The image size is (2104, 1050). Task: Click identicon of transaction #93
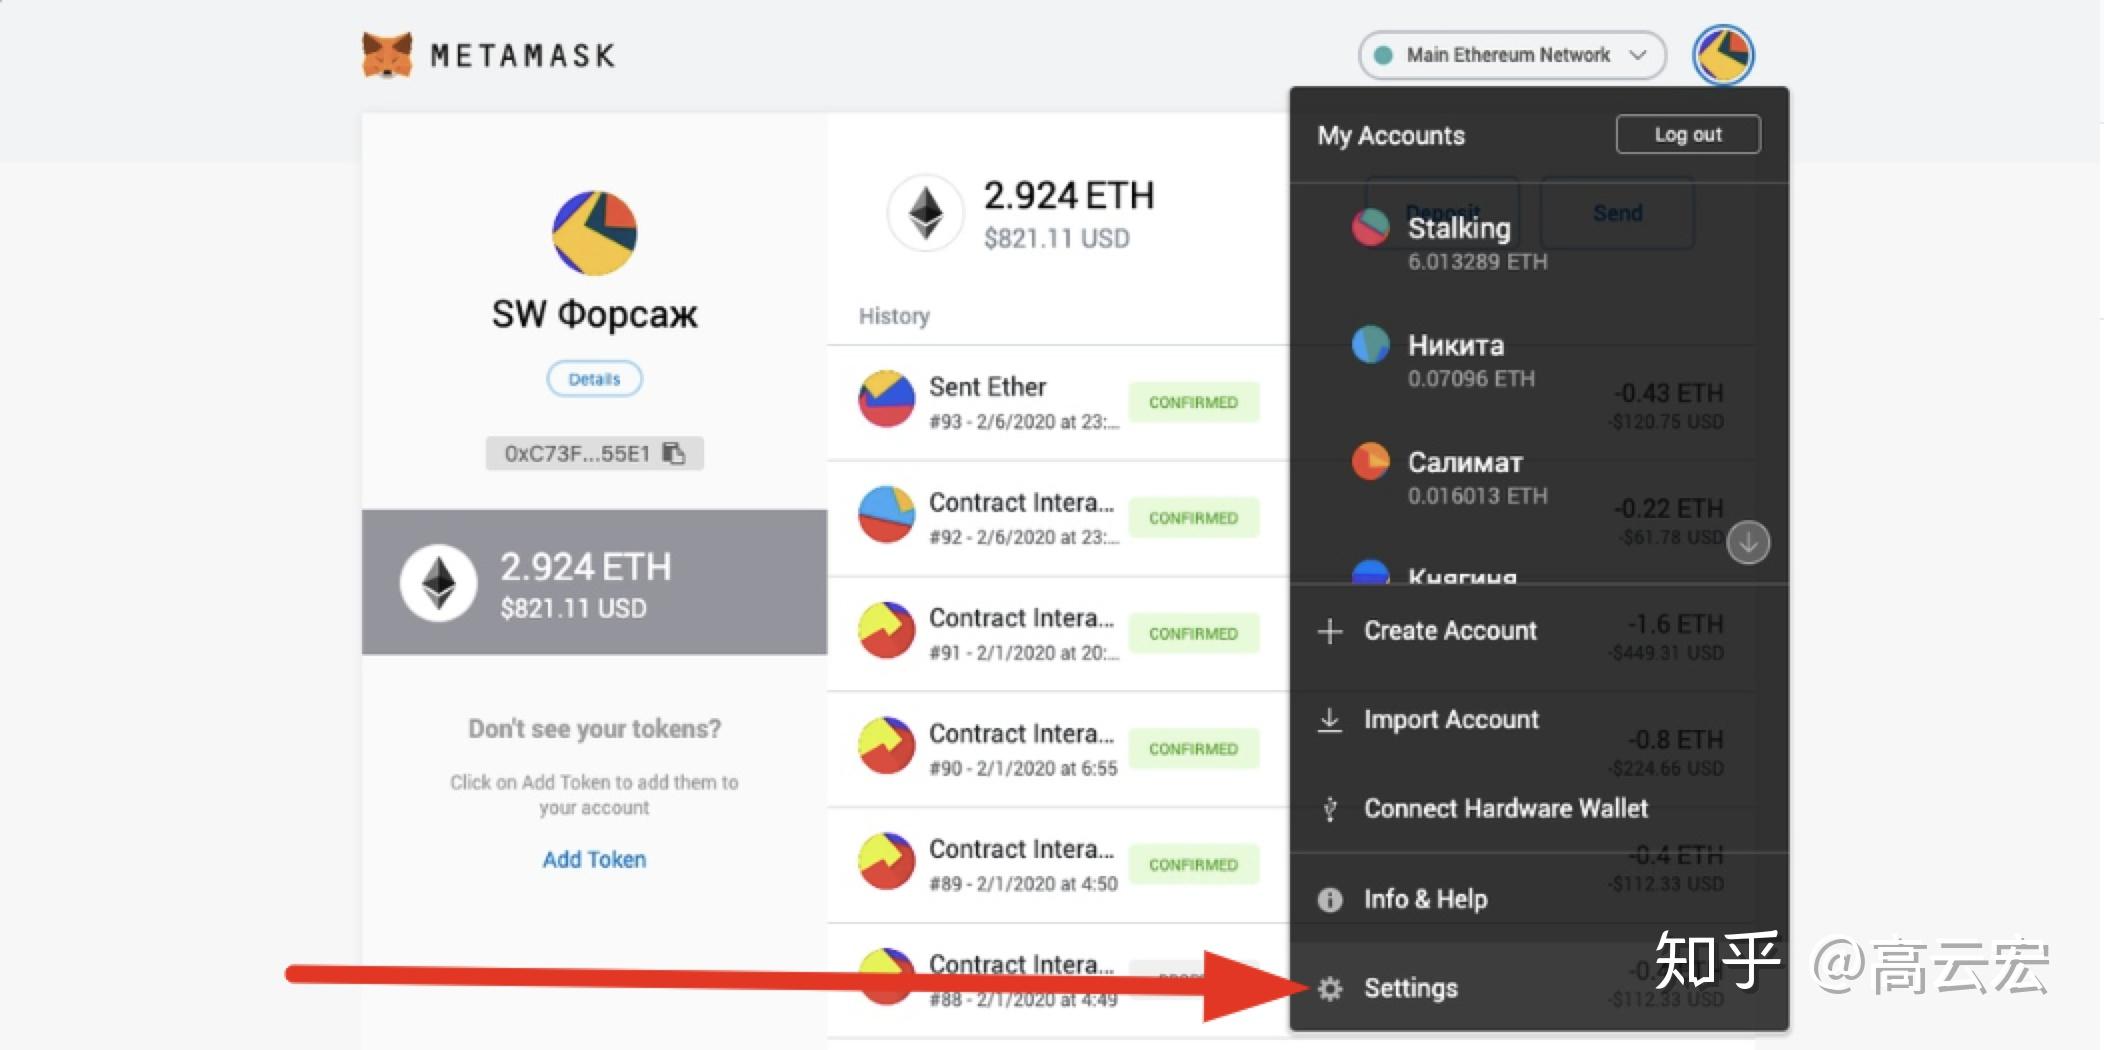click(886, 399)
